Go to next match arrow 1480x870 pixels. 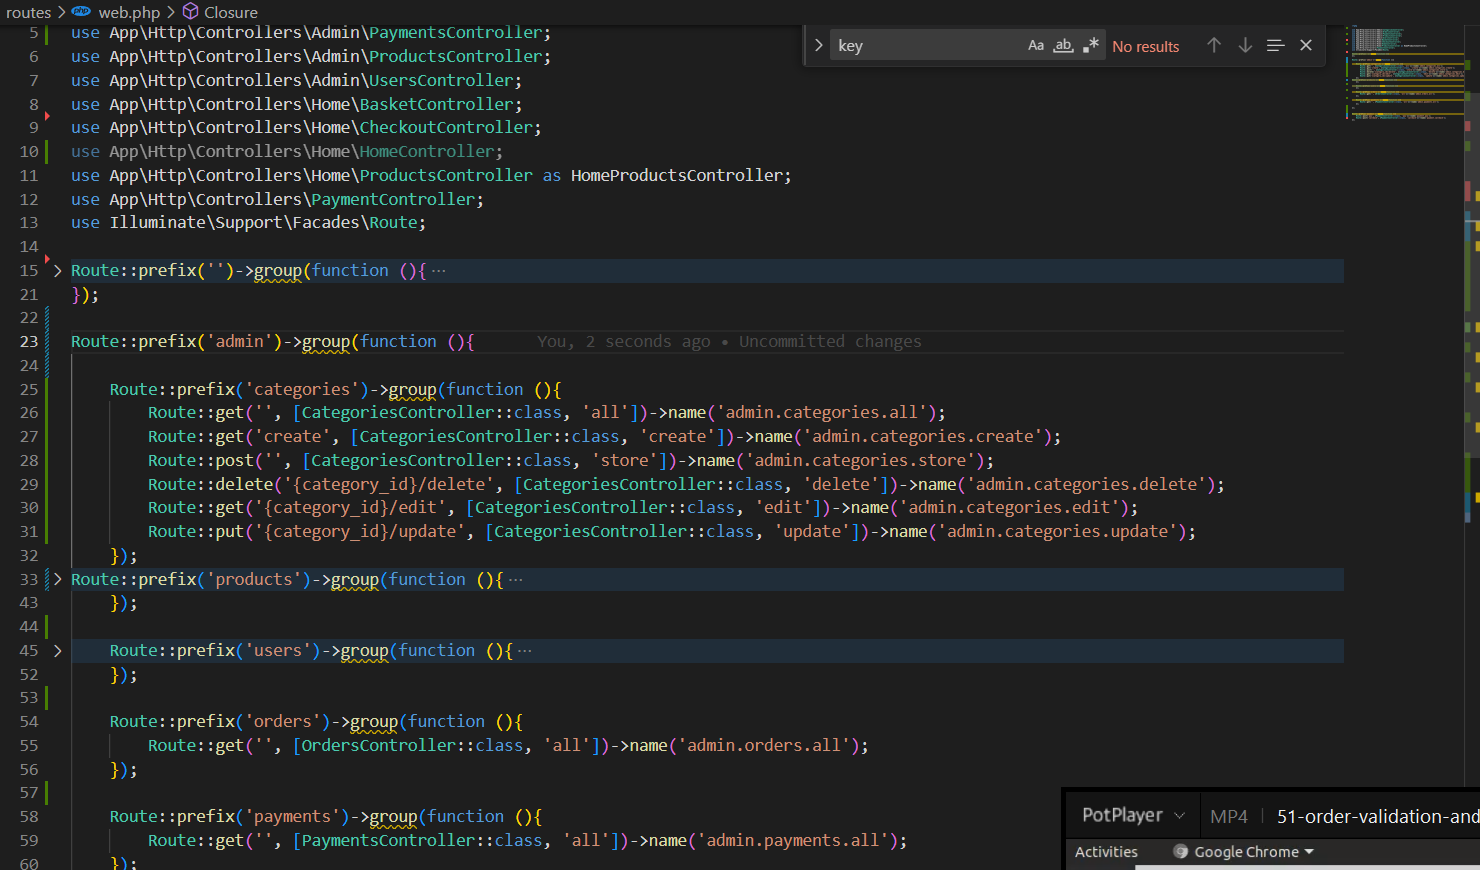1245,46
